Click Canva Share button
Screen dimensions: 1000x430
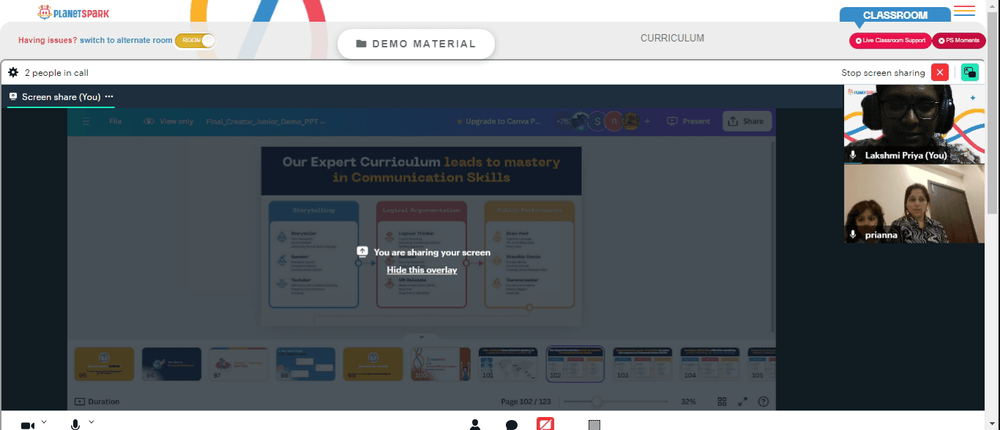(746, 121)
